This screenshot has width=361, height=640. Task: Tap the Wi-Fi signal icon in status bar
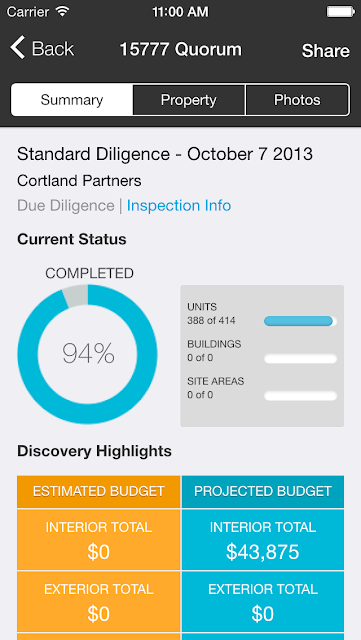(62, 11)
